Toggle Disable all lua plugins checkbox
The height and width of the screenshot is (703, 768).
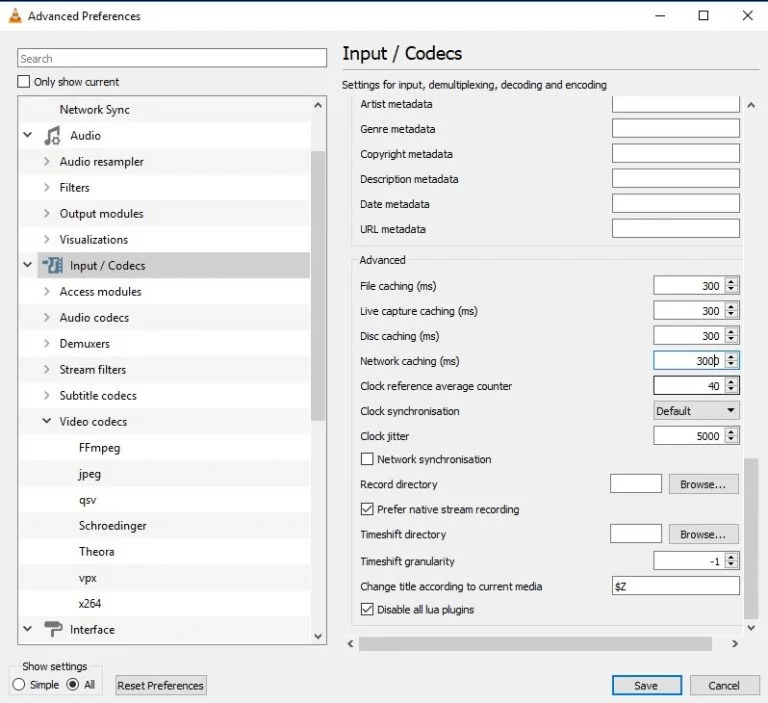[367, 610]
